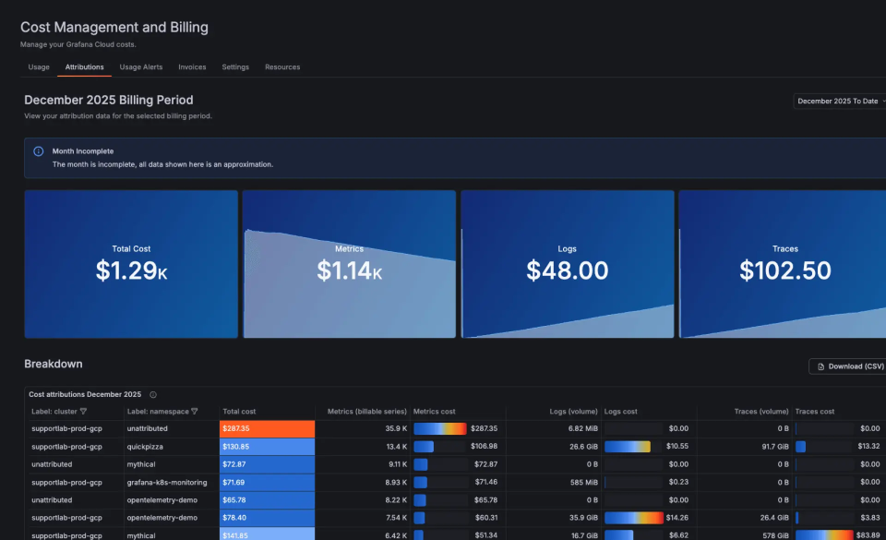Click the $130.85 total cost cell
The height and width of the screenshot is (540, 886).
pyautogui.click(x=267, y=446)
